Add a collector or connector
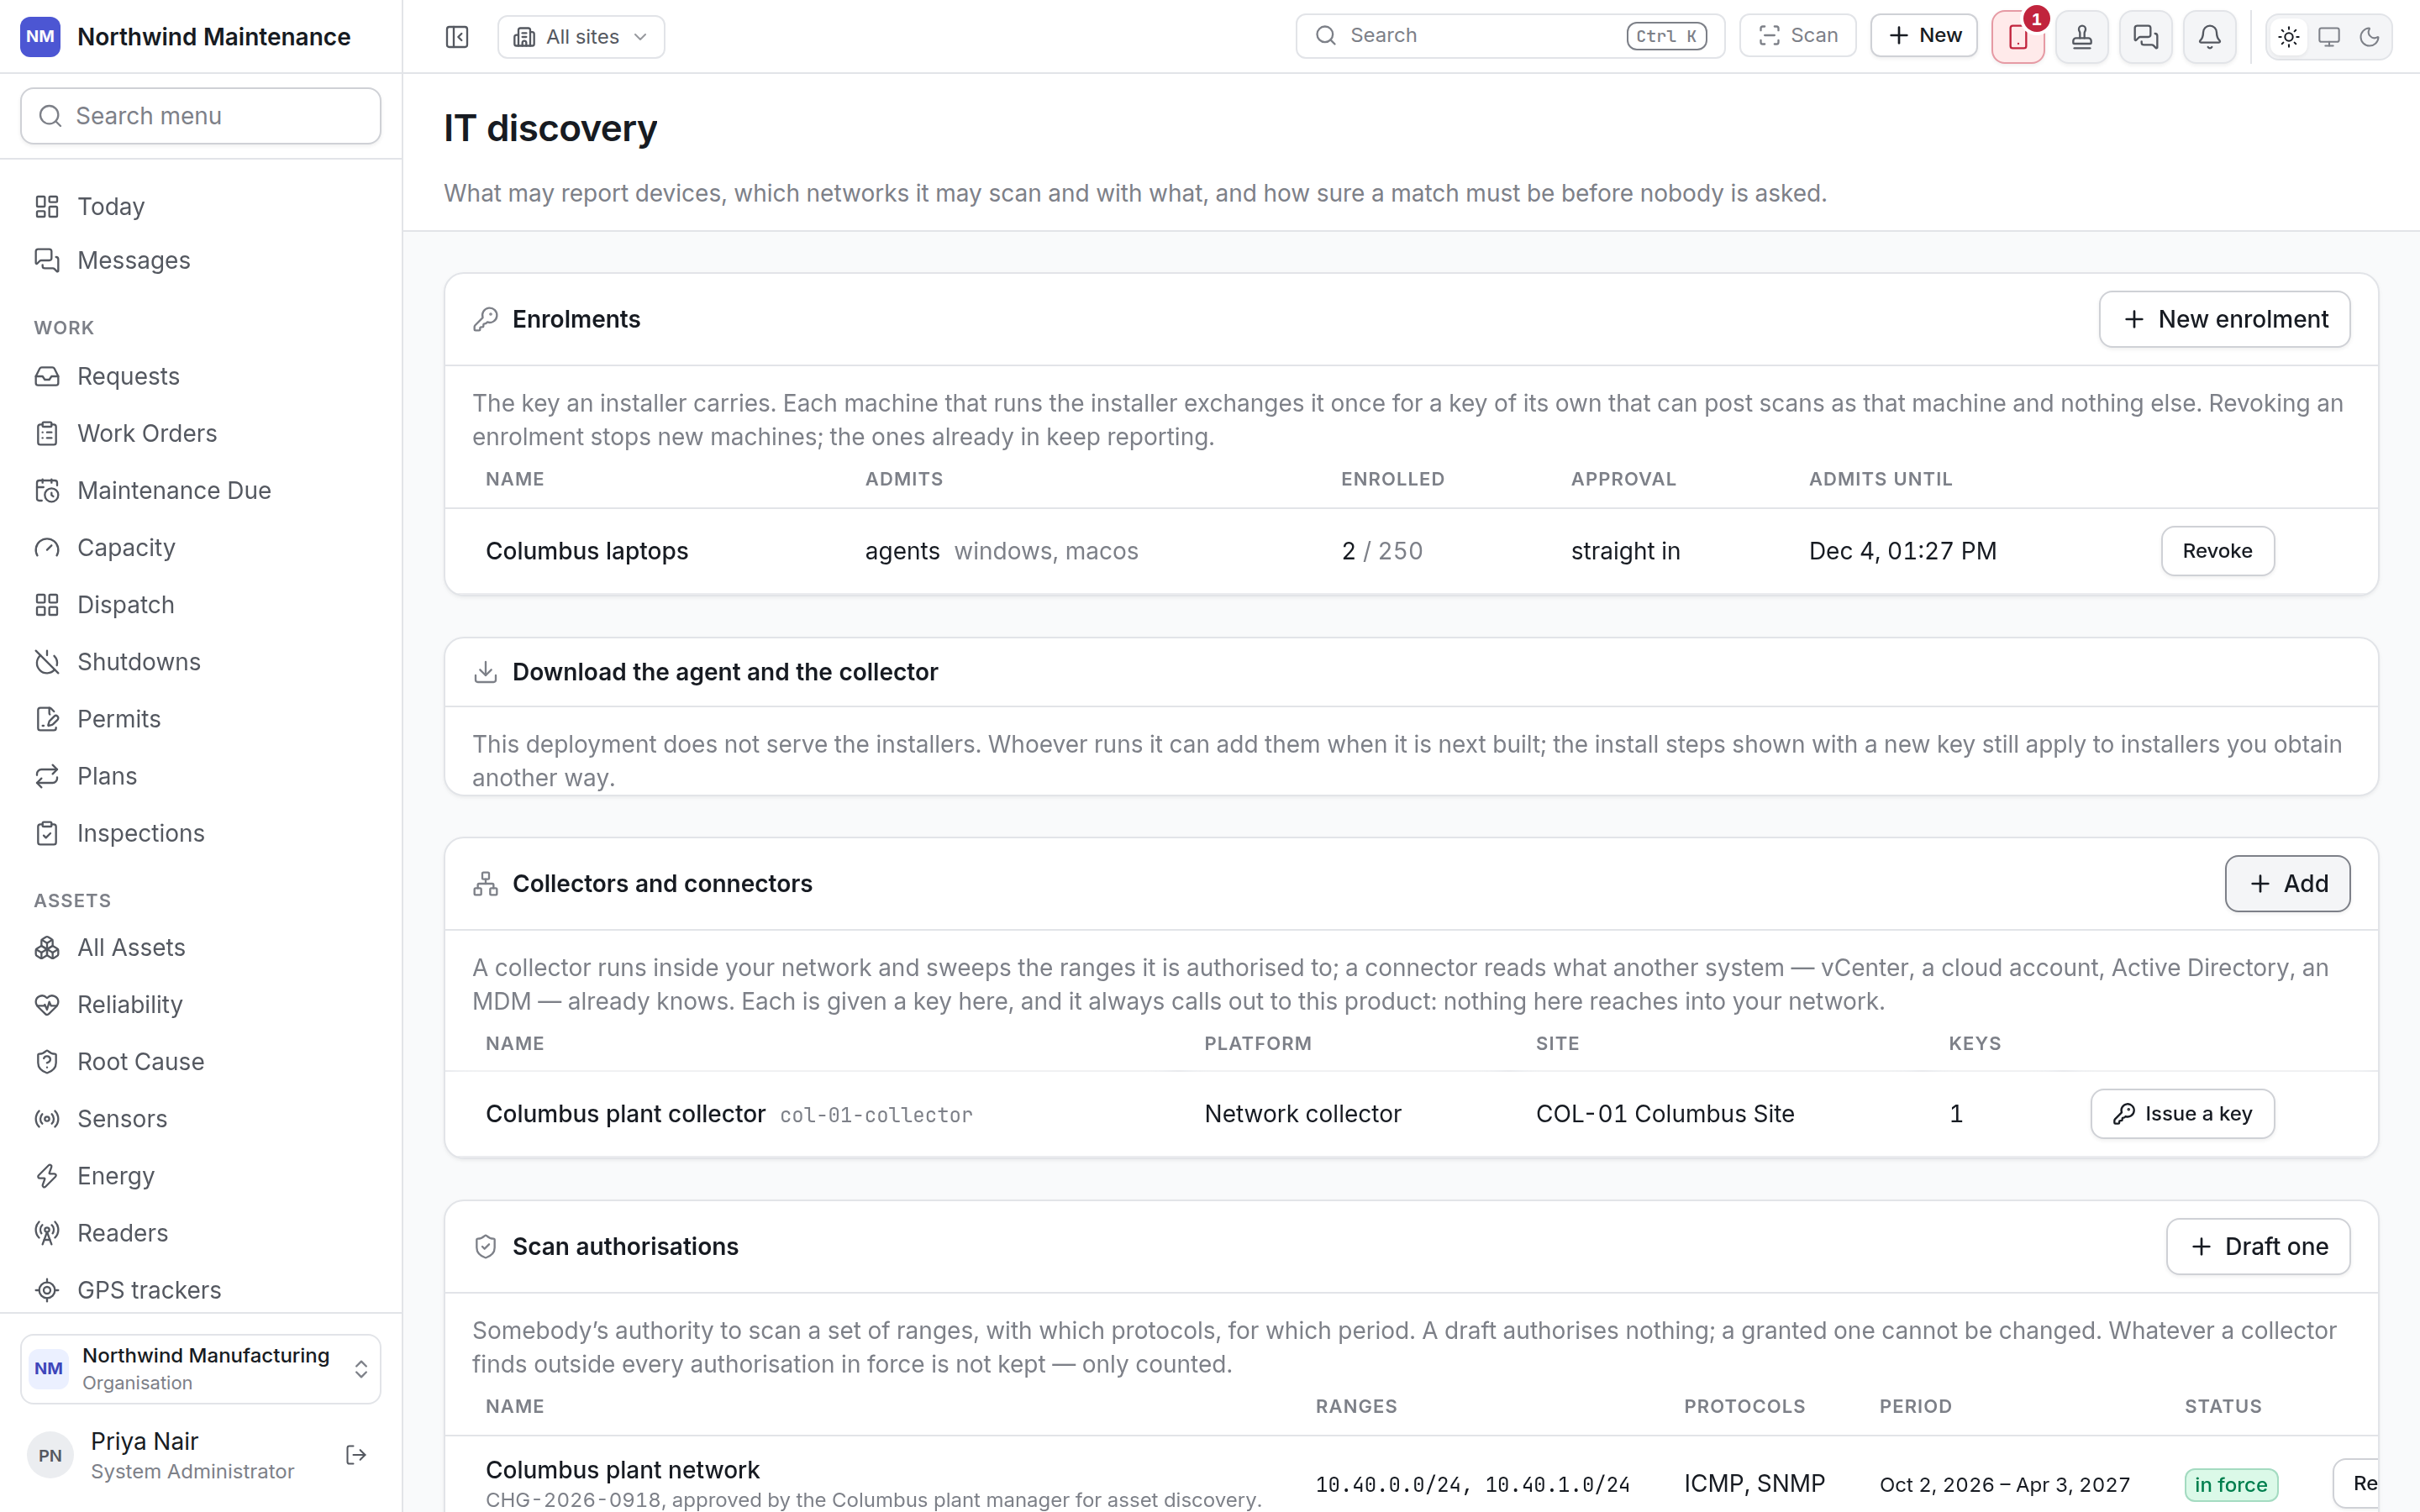The width and height of the screenshot is (2420, 1512). point(2287,884)
